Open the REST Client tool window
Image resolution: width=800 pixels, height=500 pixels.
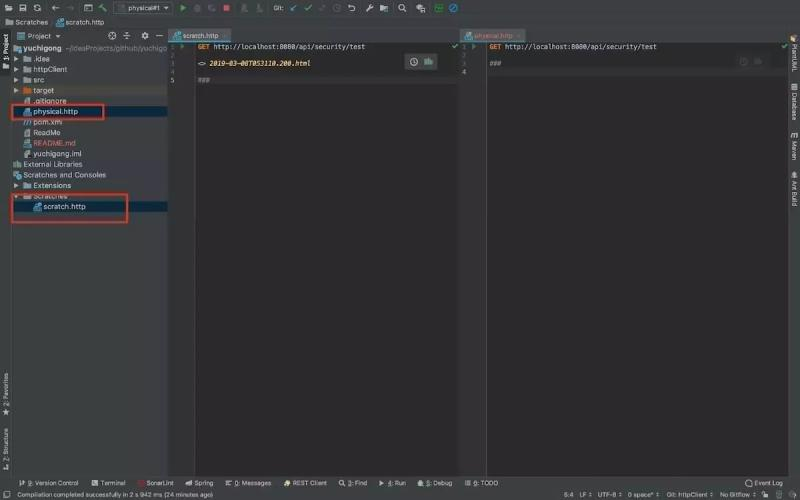(x=305, y=483)
